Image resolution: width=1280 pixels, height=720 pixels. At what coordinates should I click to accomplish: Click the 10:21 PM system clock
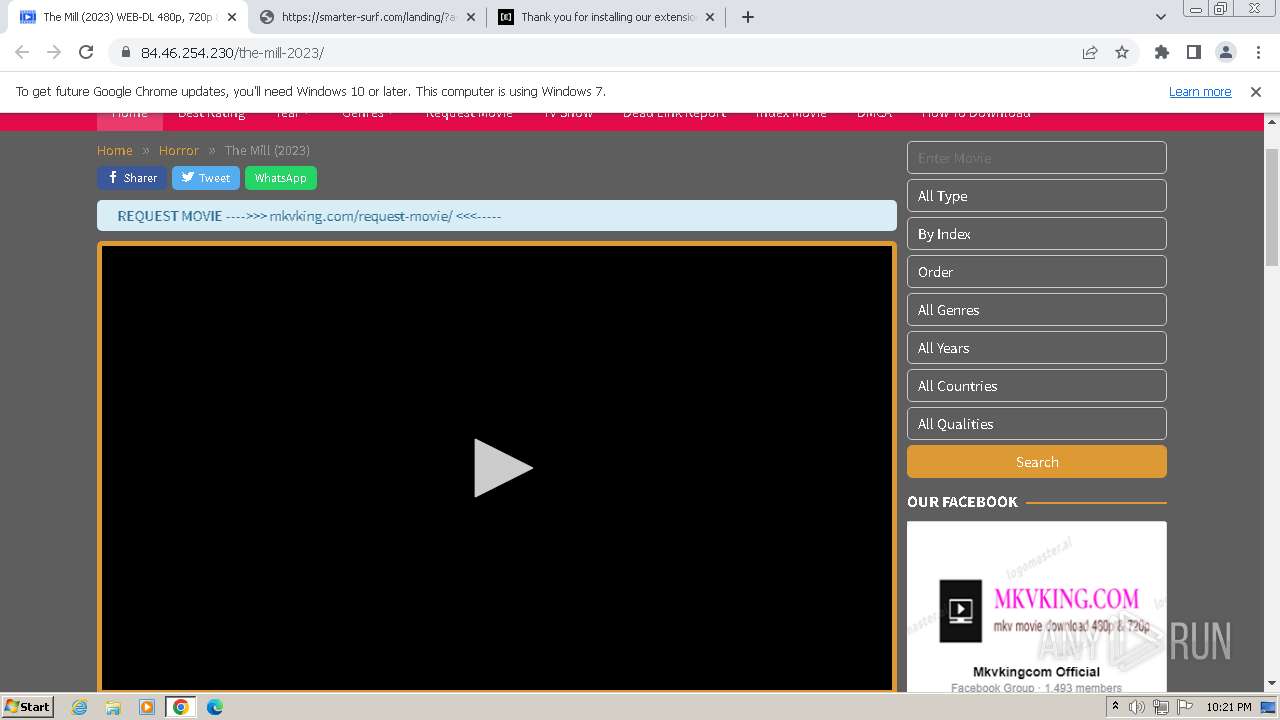[x=1229, y=707]
